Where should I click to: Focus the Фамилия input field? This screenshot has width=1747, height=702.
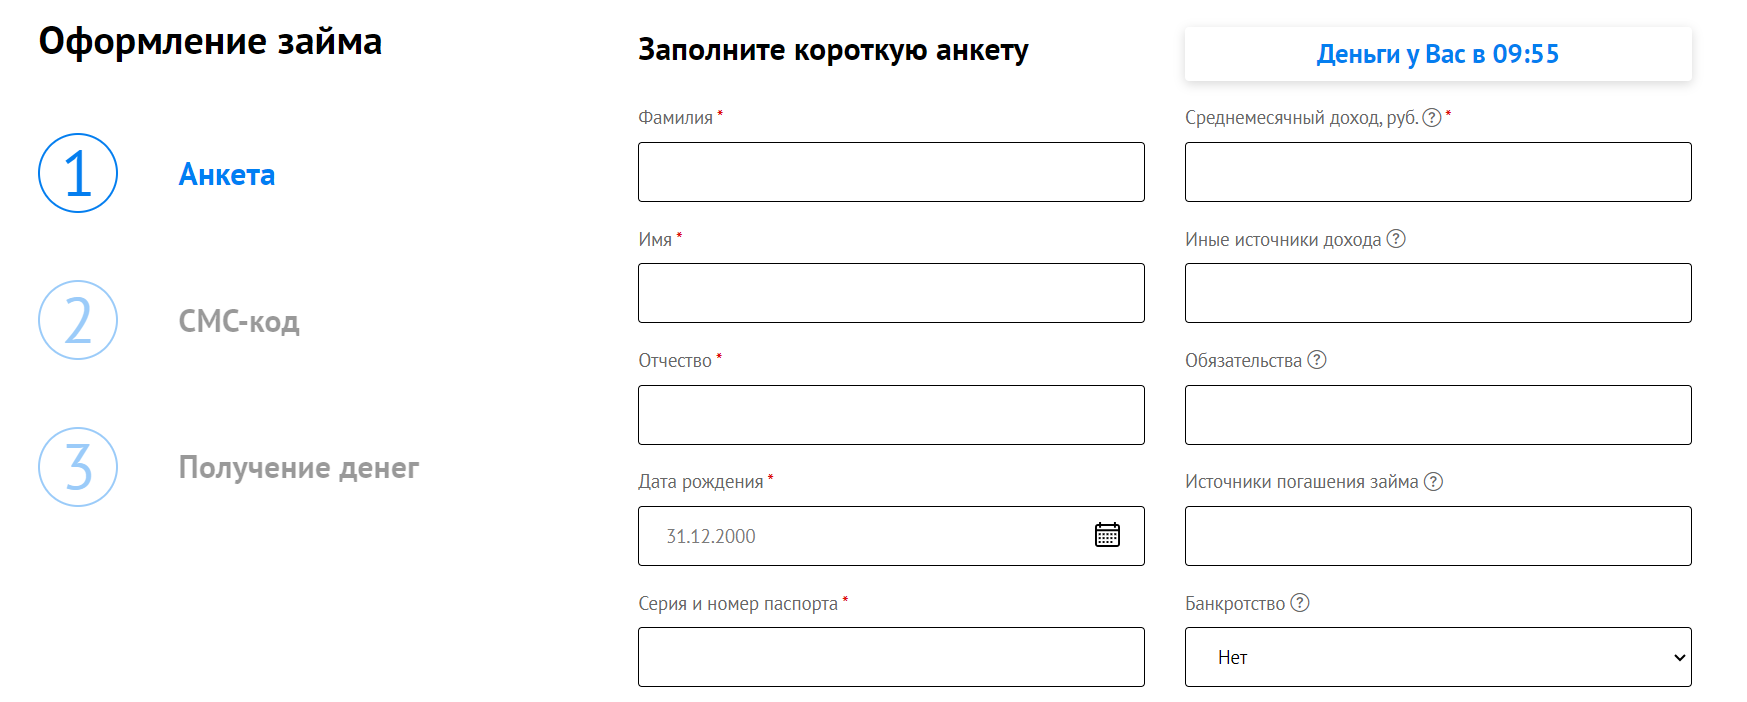coord(891,172)
